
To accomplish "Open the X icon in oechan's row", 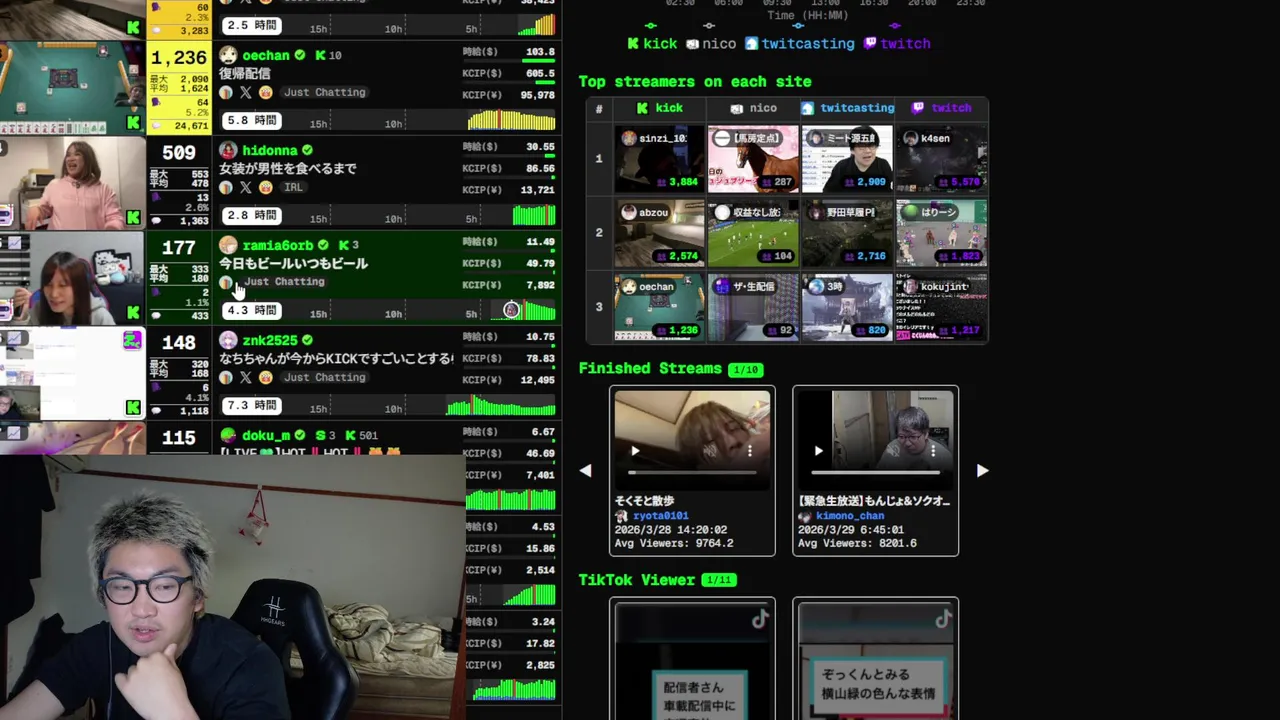I will click(x=246, y=92).
